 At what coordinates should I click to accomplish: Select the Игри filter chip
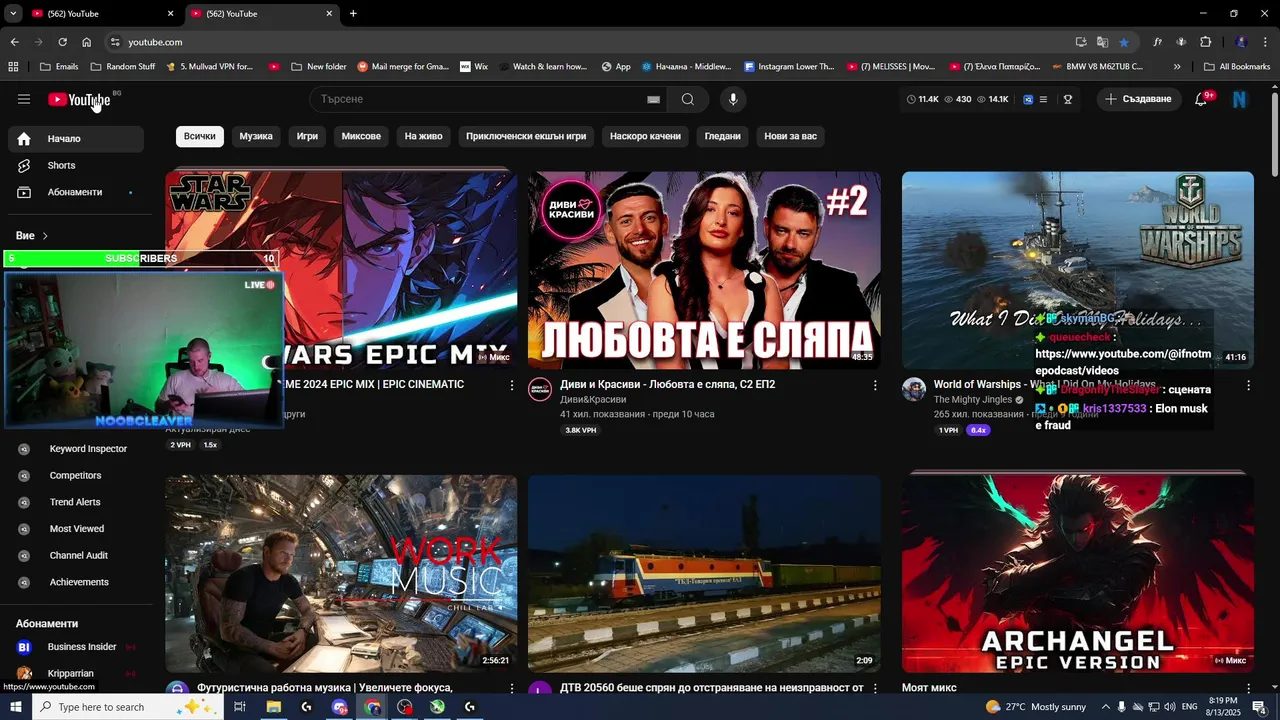click(x=307, y=136)
